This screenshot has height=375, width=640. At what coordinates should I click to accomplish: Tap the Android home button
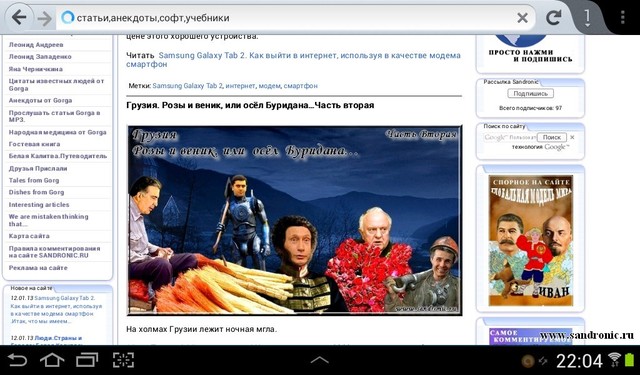pyautogui.click(x=52, y=360)
